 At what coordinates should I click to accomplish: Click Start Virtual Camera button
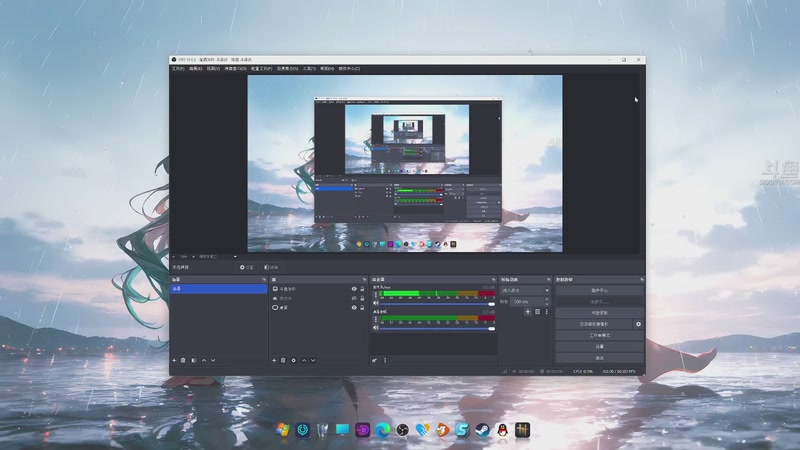(594, 324)
